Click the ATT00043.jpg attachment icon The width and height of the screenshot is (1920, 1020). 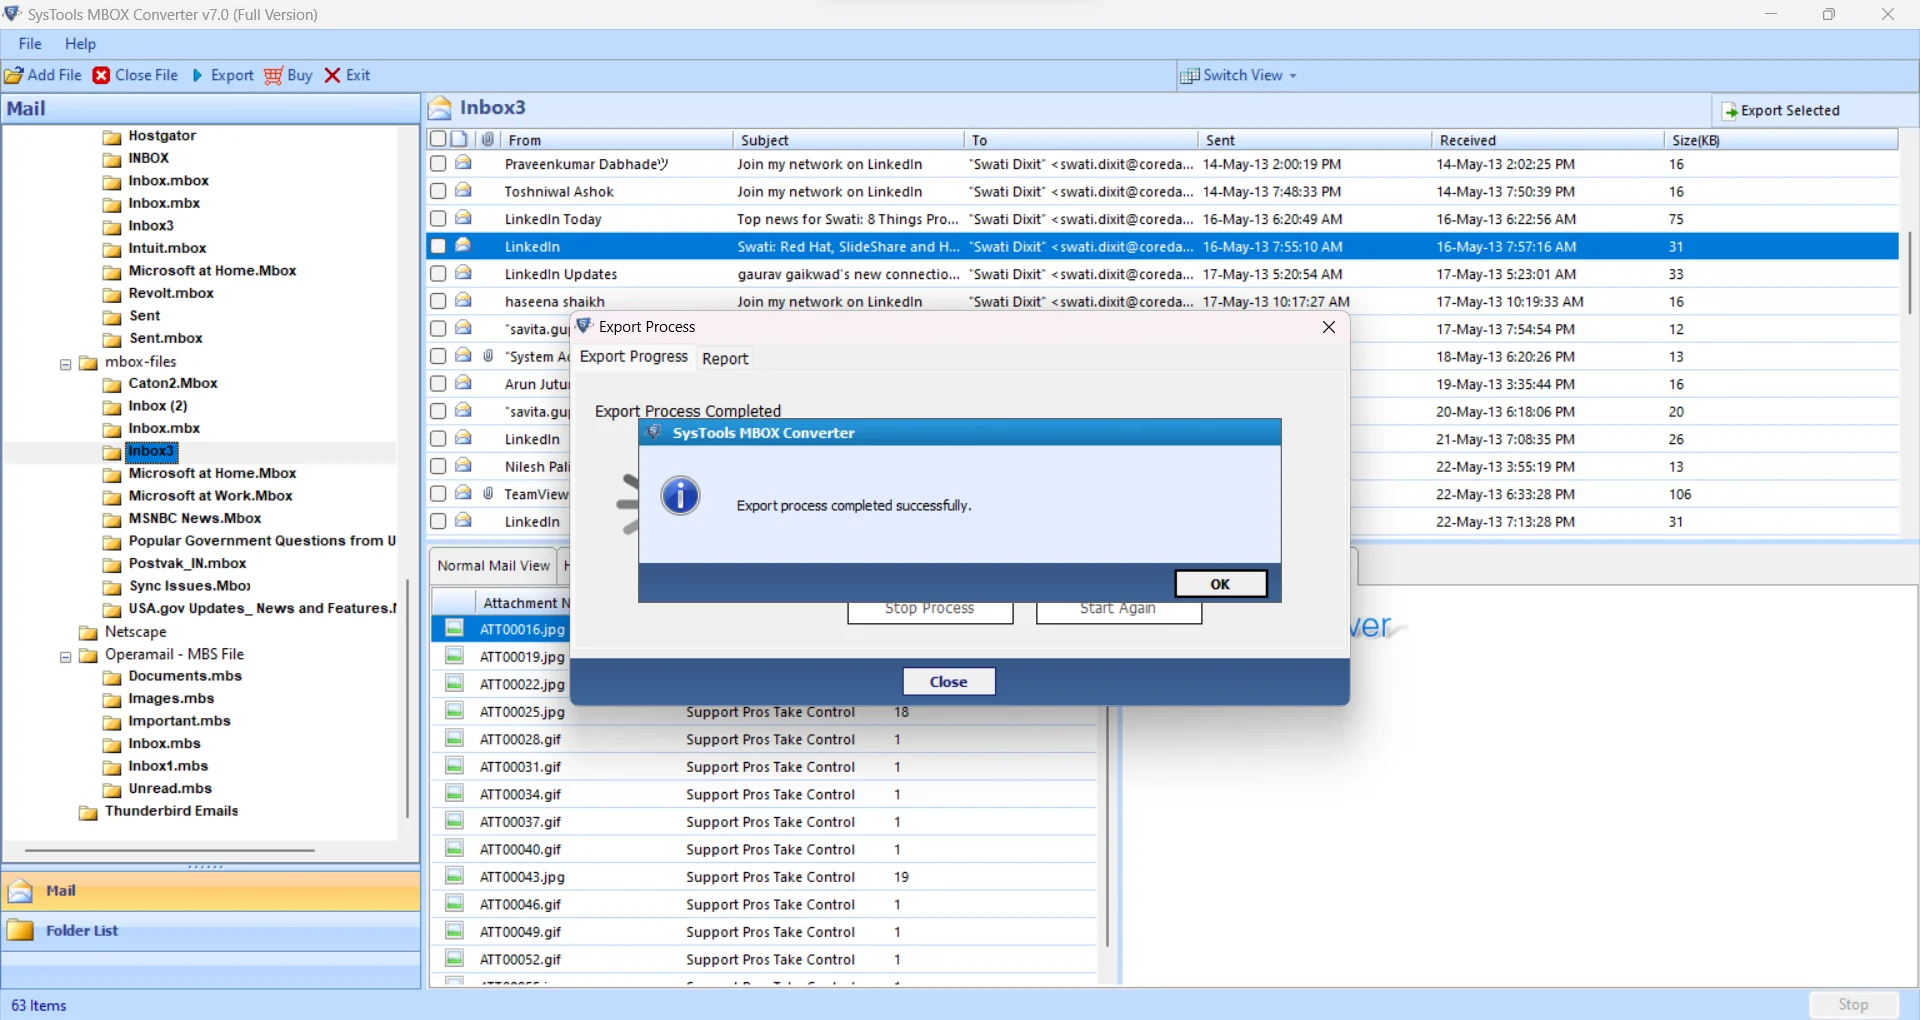pos(455,876)
